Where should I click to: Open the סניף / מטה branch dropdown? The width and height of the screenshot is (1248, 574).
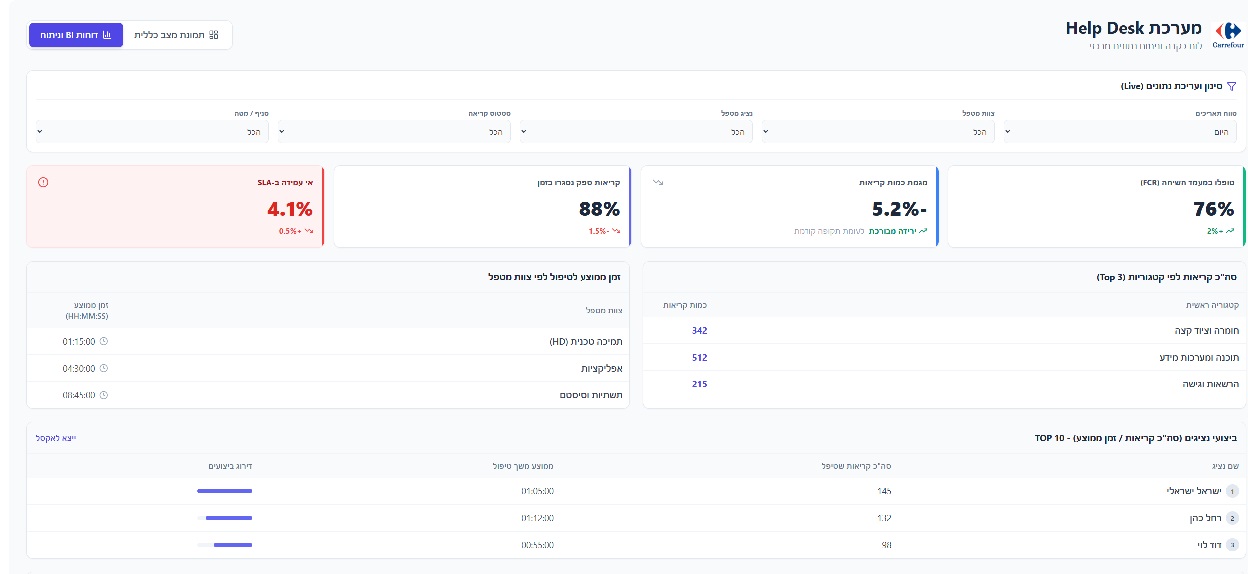point(155,132)
